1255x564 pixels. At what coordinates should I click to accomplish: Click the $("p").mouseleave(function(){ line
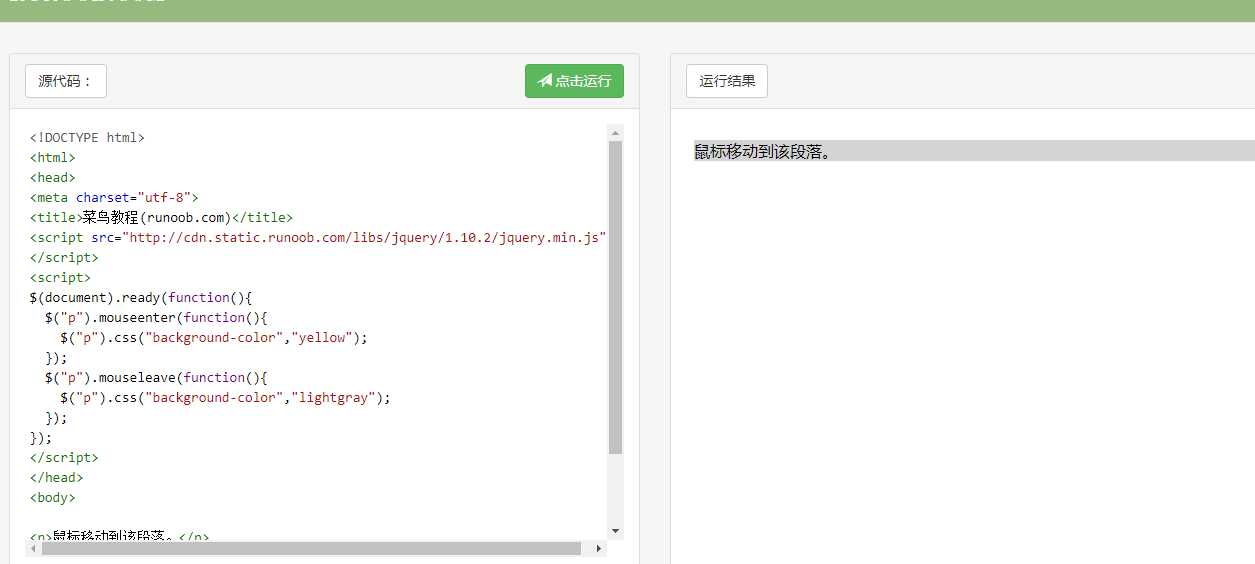156,378
